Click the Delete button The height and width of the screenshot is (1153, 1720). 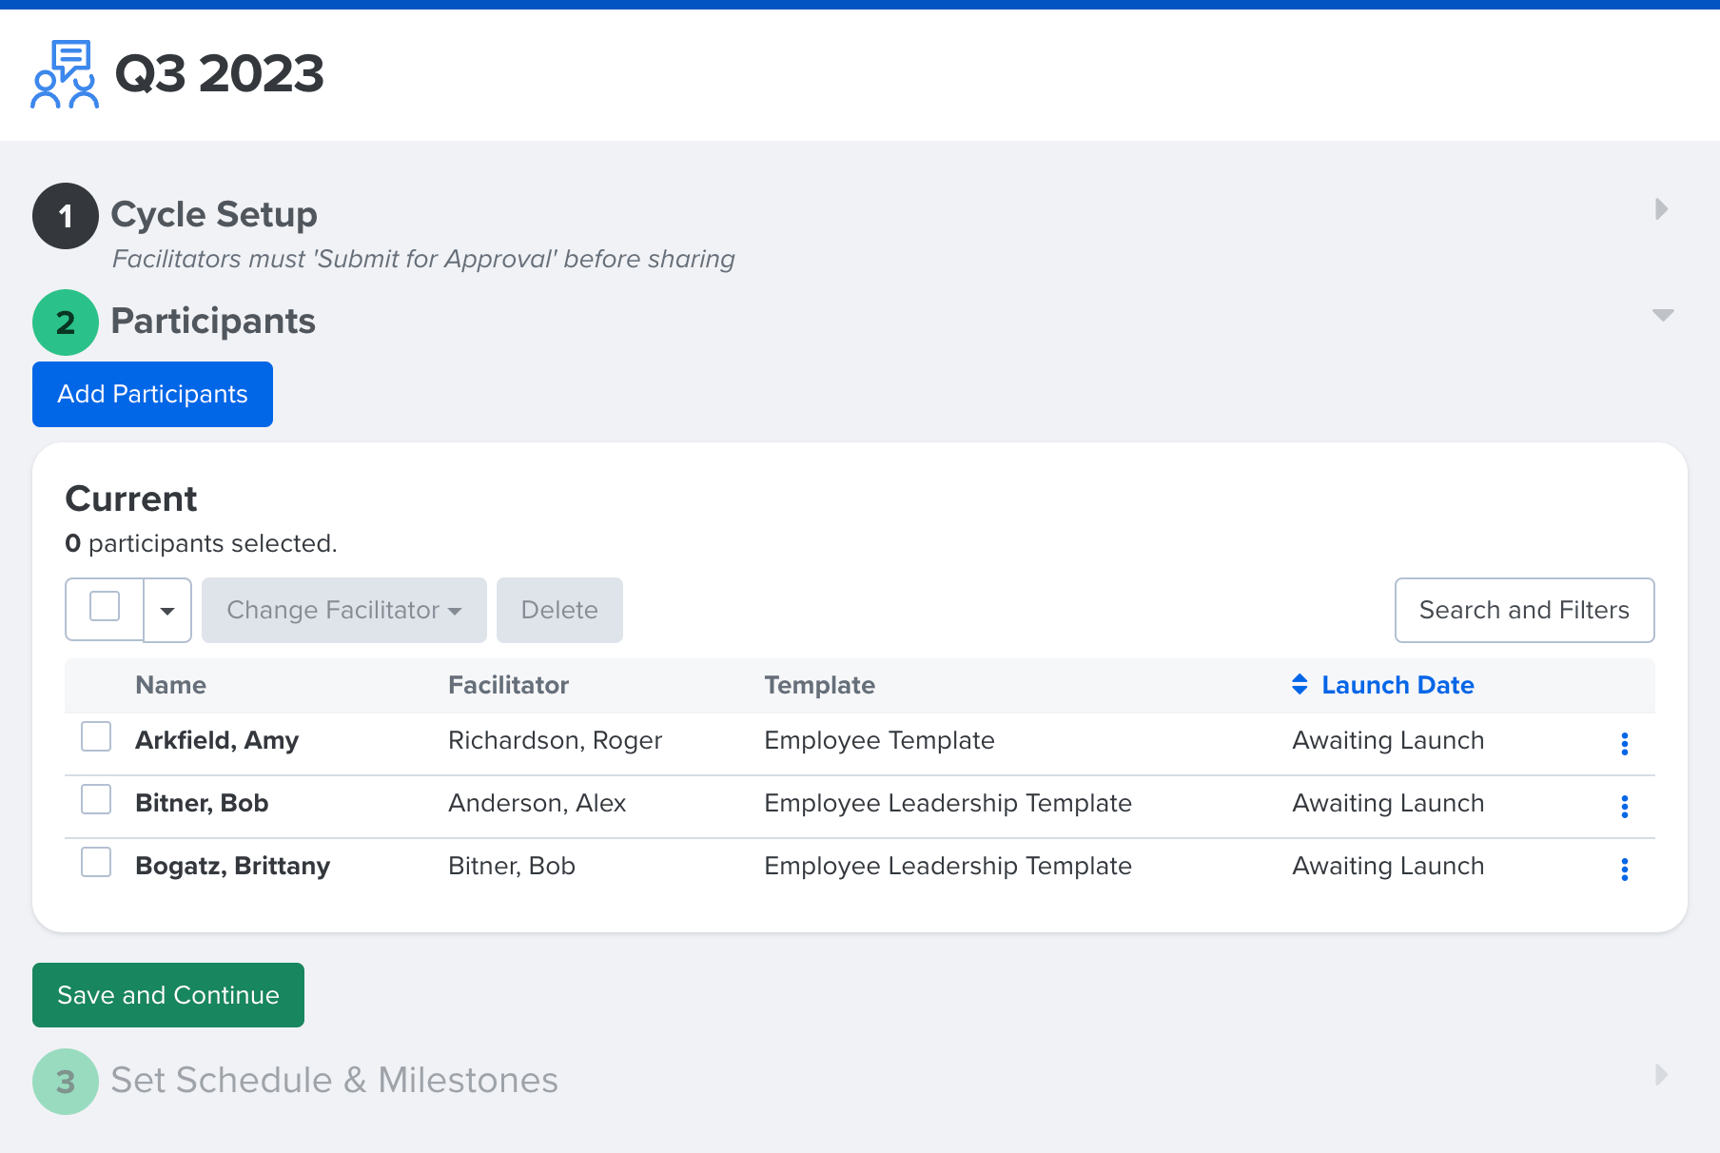point(559,610)
